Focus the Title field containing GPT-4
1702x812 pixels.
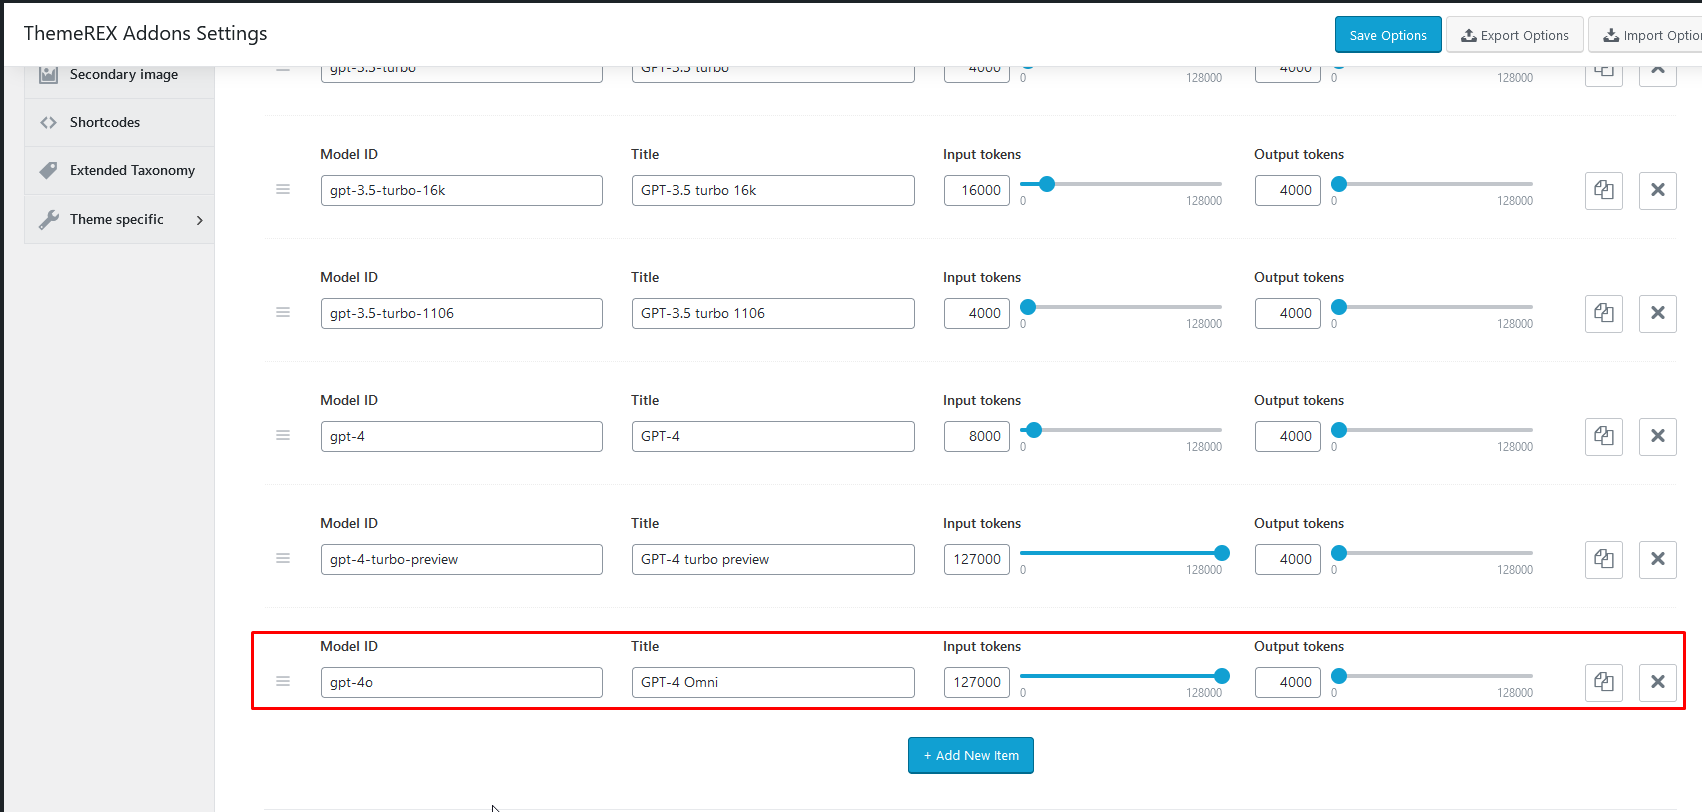(x=773, y=436)
